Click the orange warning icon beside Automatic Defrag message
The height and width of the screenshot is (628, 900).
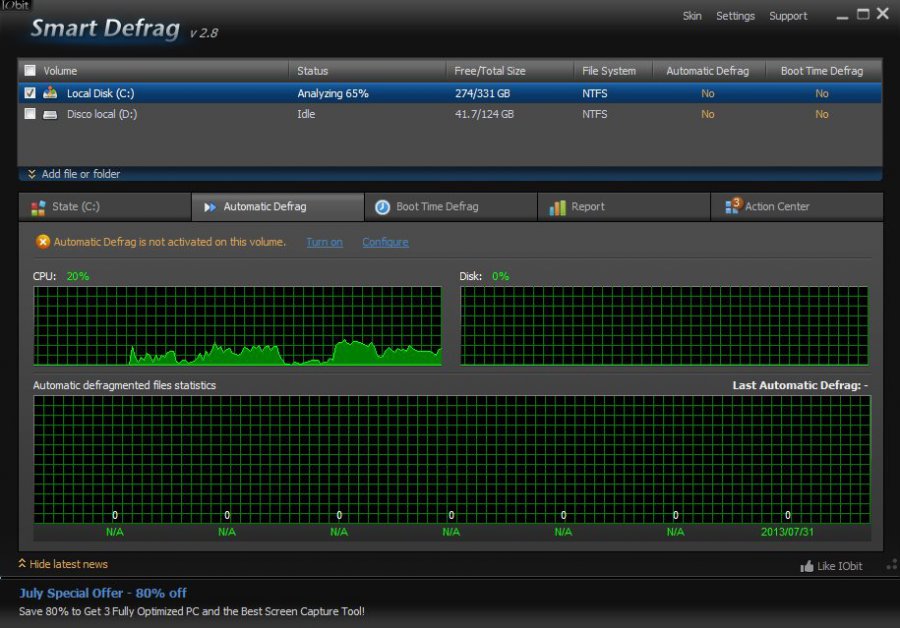click(x=42, y=242)
